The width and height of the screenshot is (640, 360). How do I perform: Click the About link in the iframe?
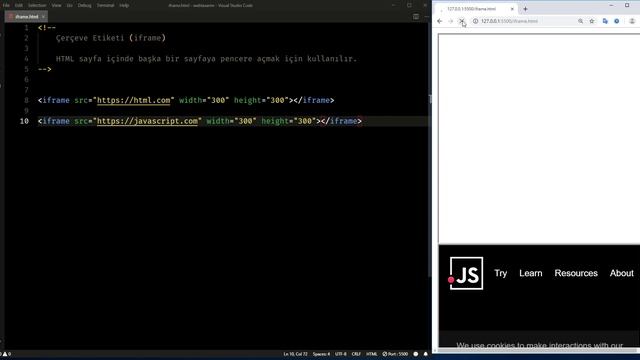coord(622,273)
